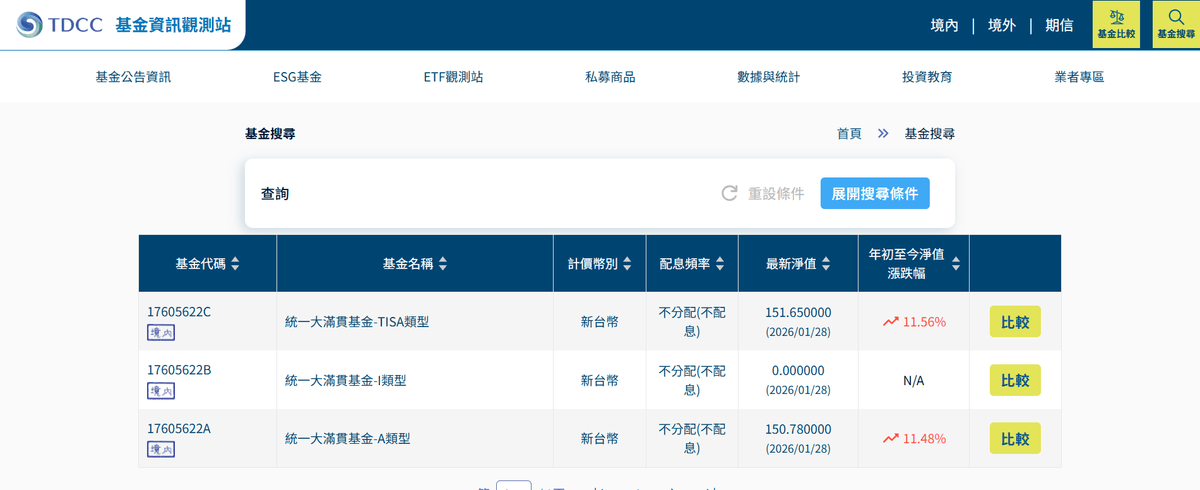Viewport: 1200px width, 490px height.
Task: Sort by 基金名稱 column arrows
Action: (443, 264)
